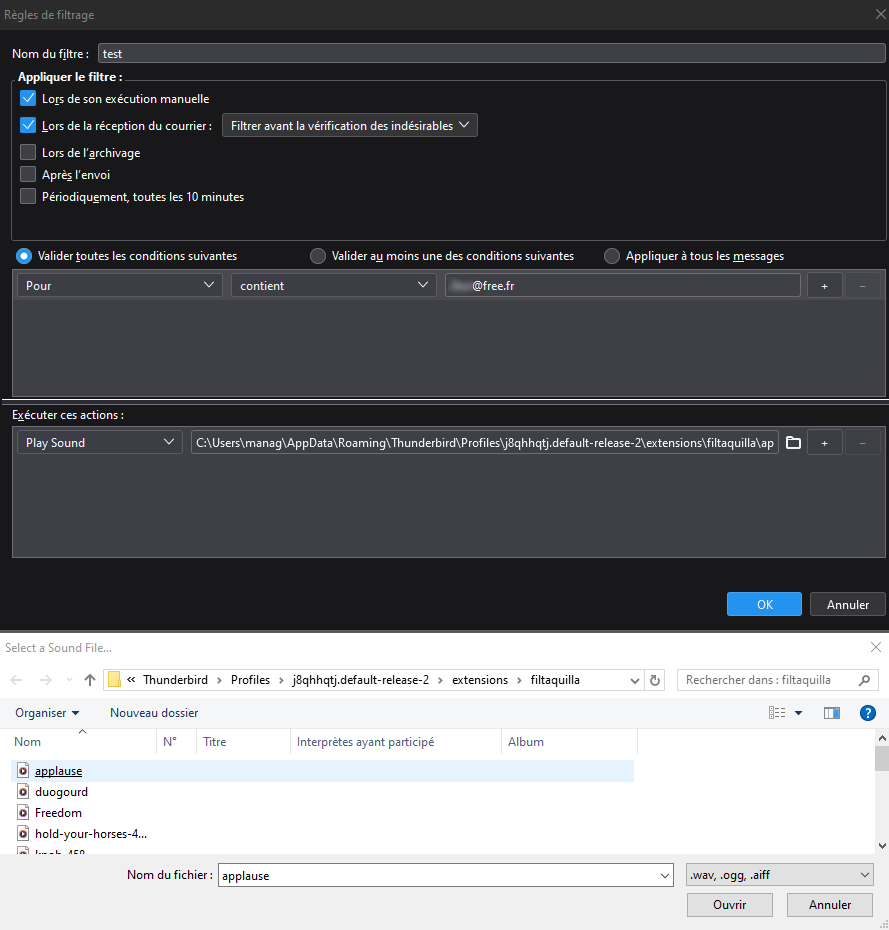Enable 'Après l'envoi' checkbox
Screen dimensions: 889x930
(28, 174)
